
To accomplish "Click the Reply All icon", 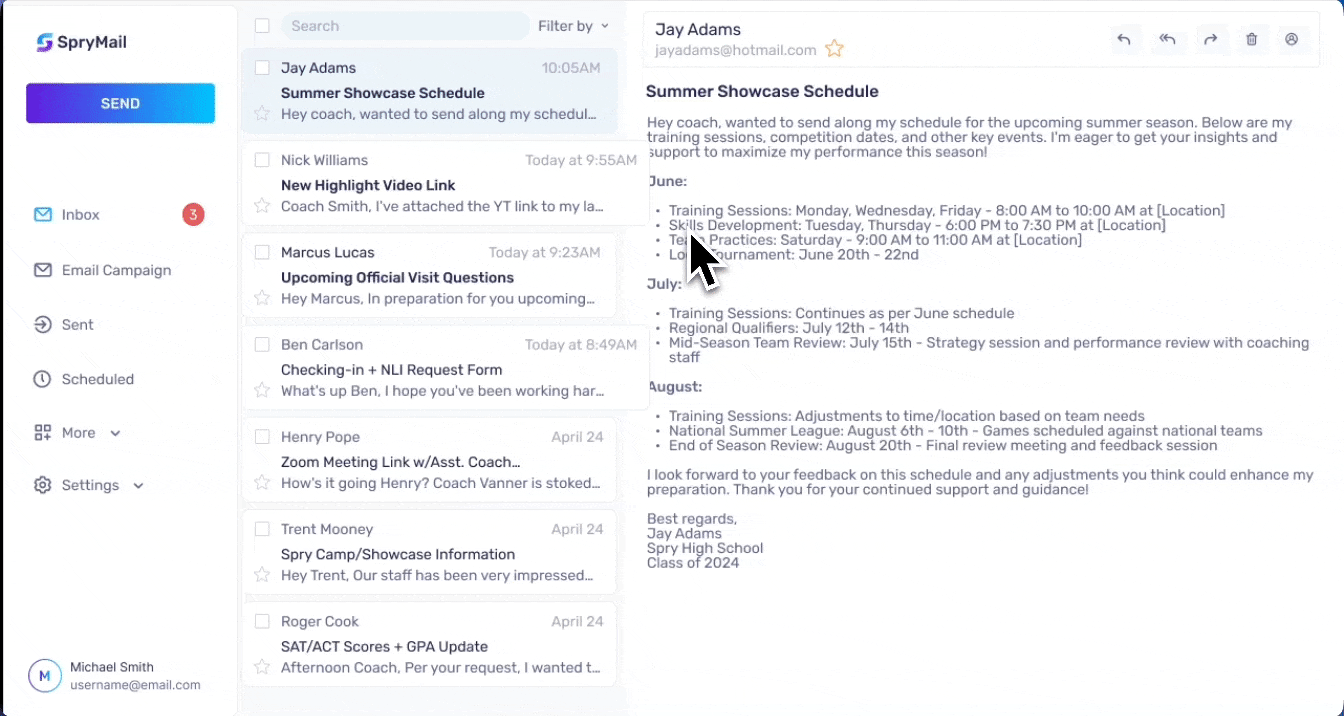I will point(1167,39).
